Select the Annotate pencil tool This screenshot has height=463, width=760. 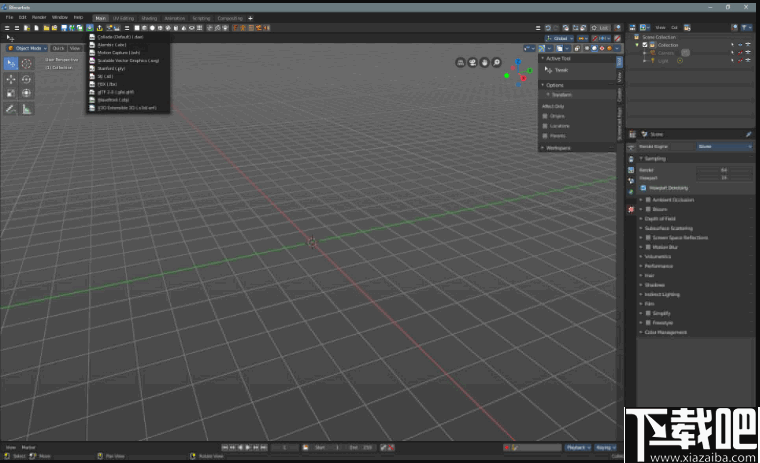[x=11, y=109]
